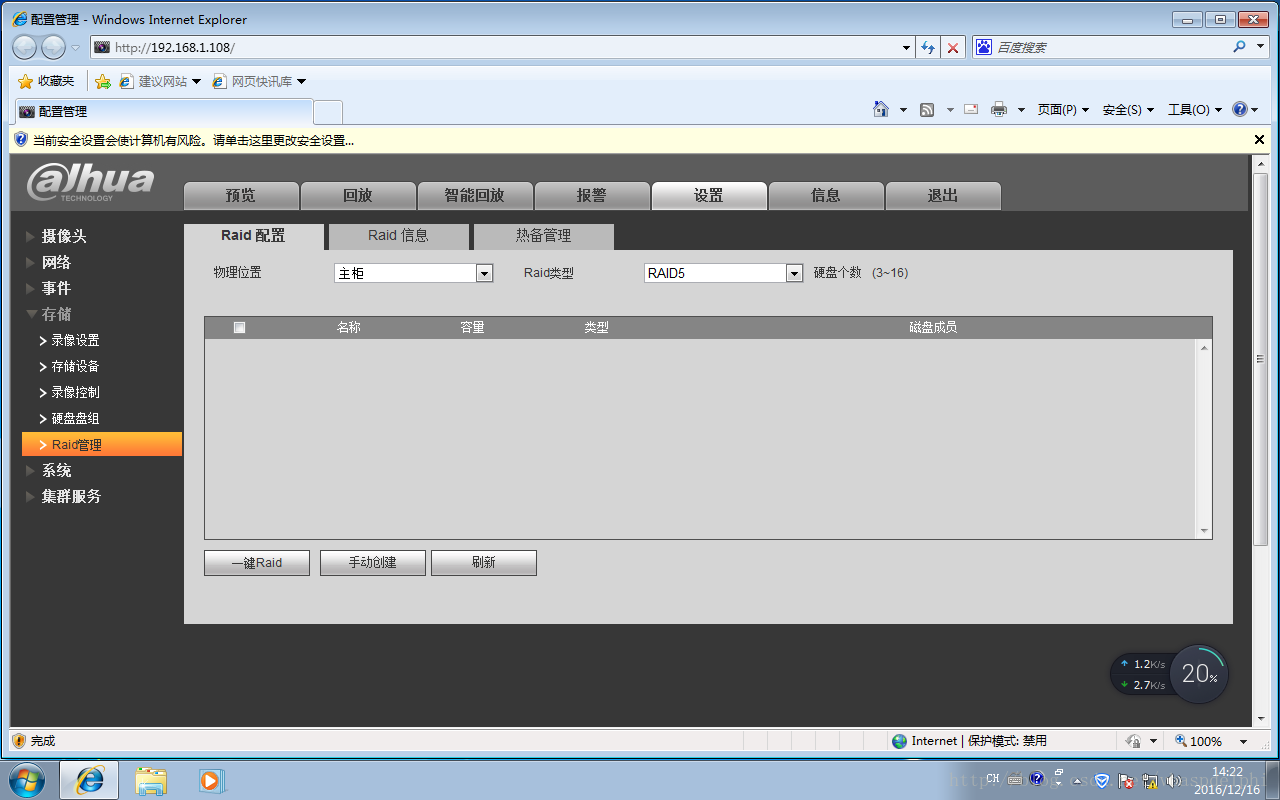Open the 收藏夹 favorites star button
Image resolution: width=1280 pixels, height=800 pixels.
(x=46, y=81)
